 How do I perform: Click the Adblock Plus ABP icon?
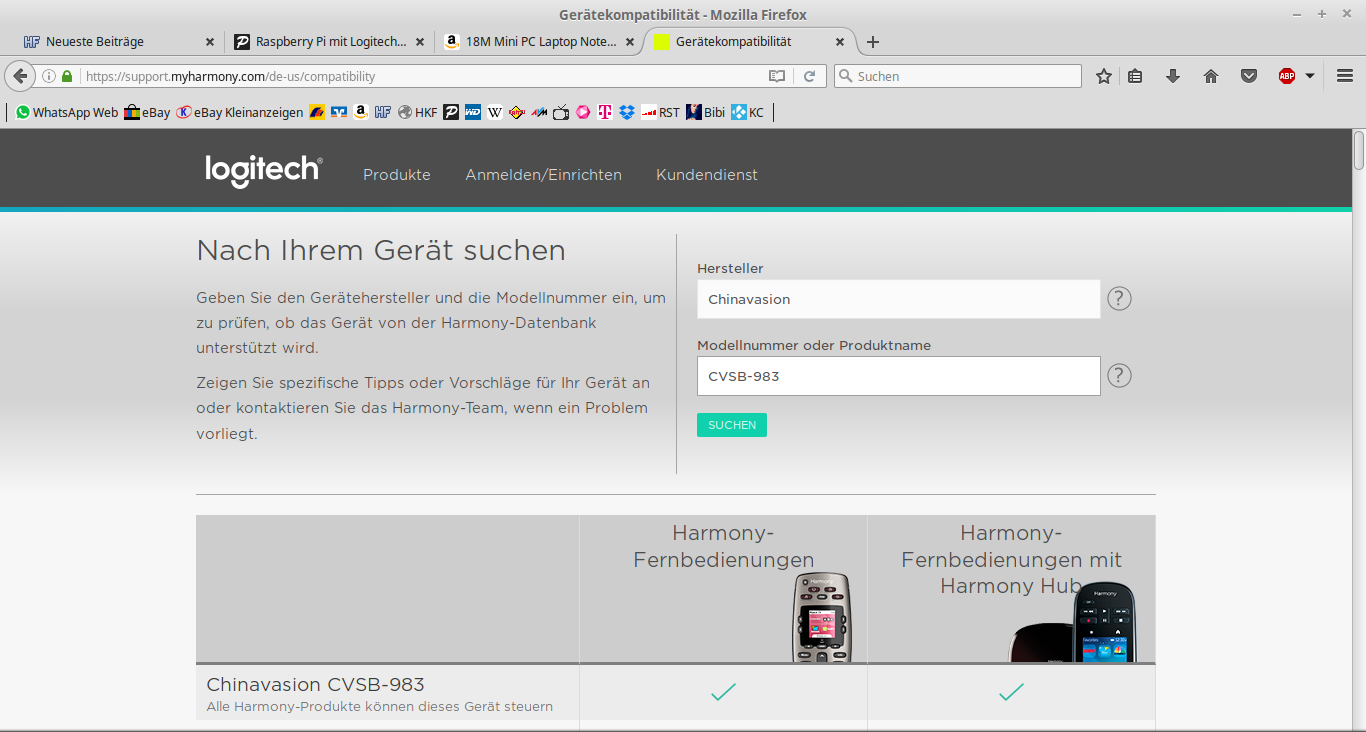coord(1287,76)
